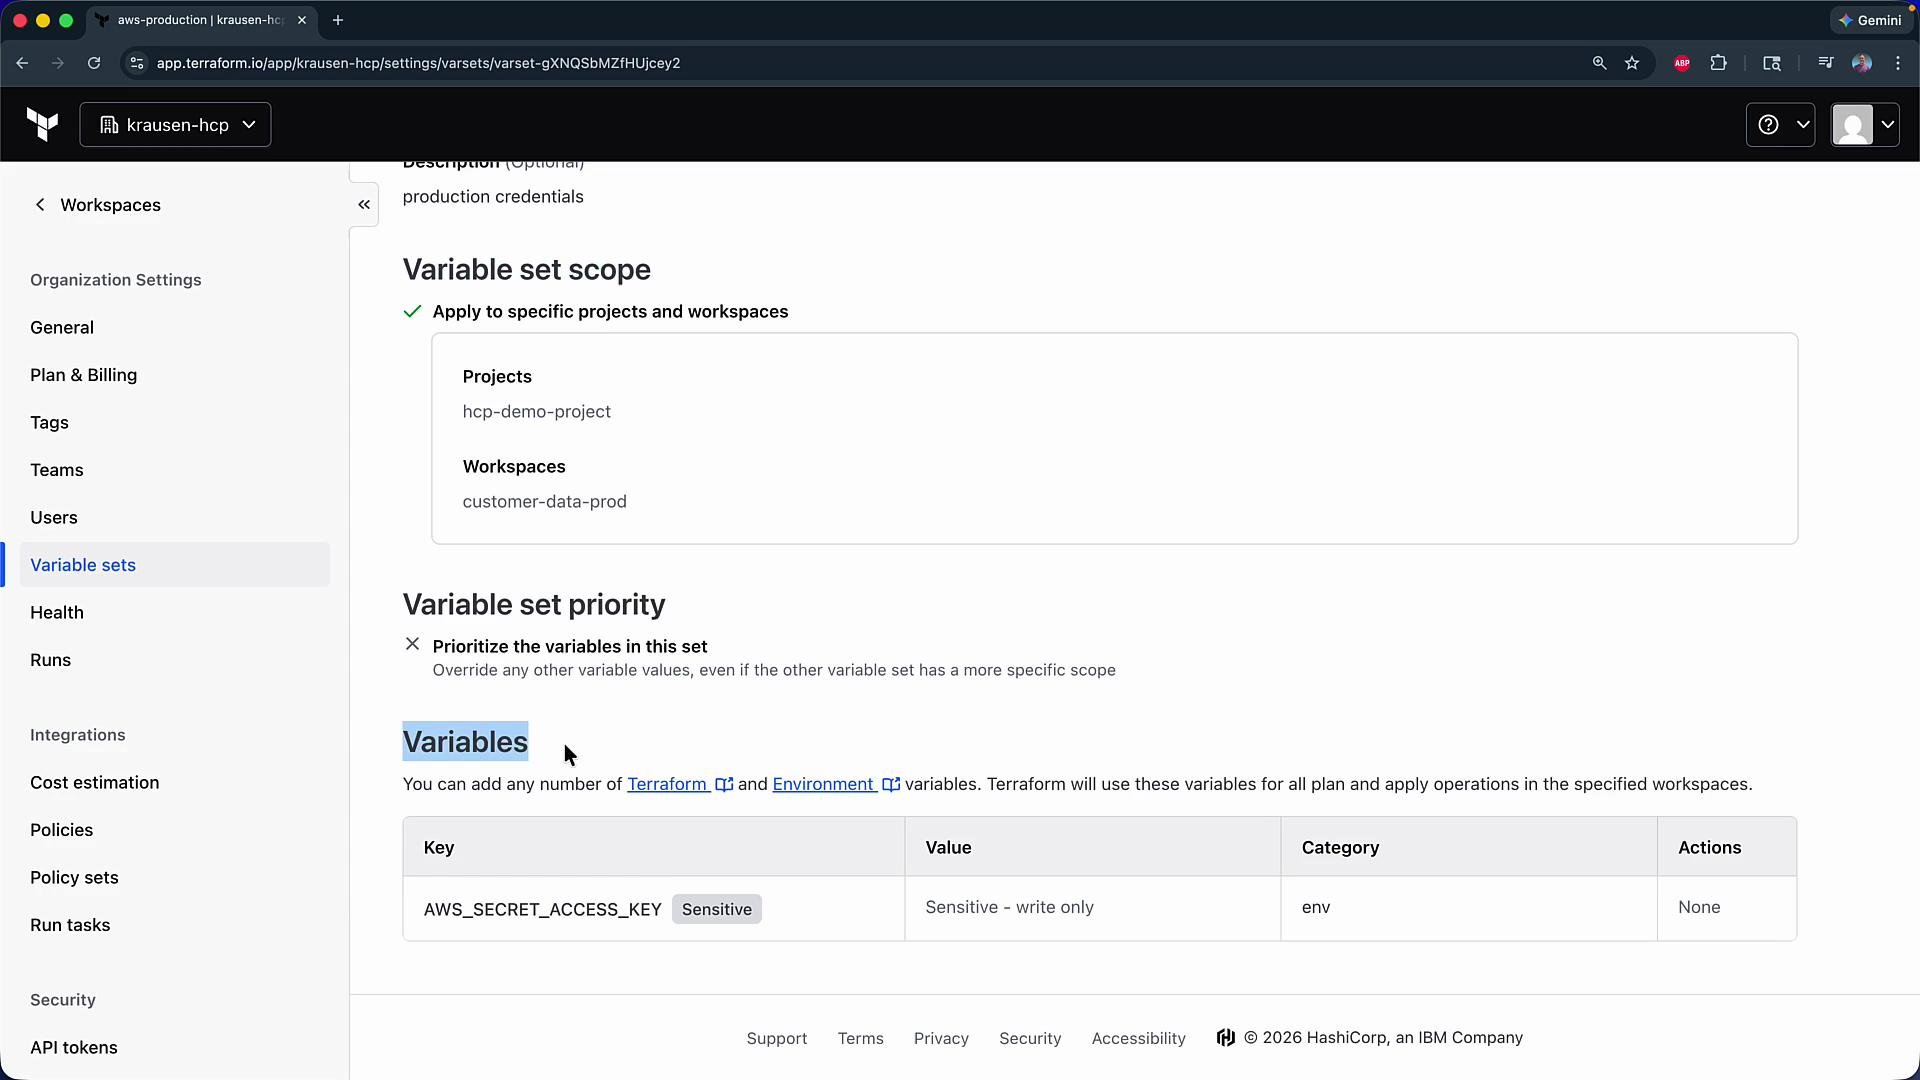Open the browser extensions puzzle icon
1920x1080 pixels.
1718,63
